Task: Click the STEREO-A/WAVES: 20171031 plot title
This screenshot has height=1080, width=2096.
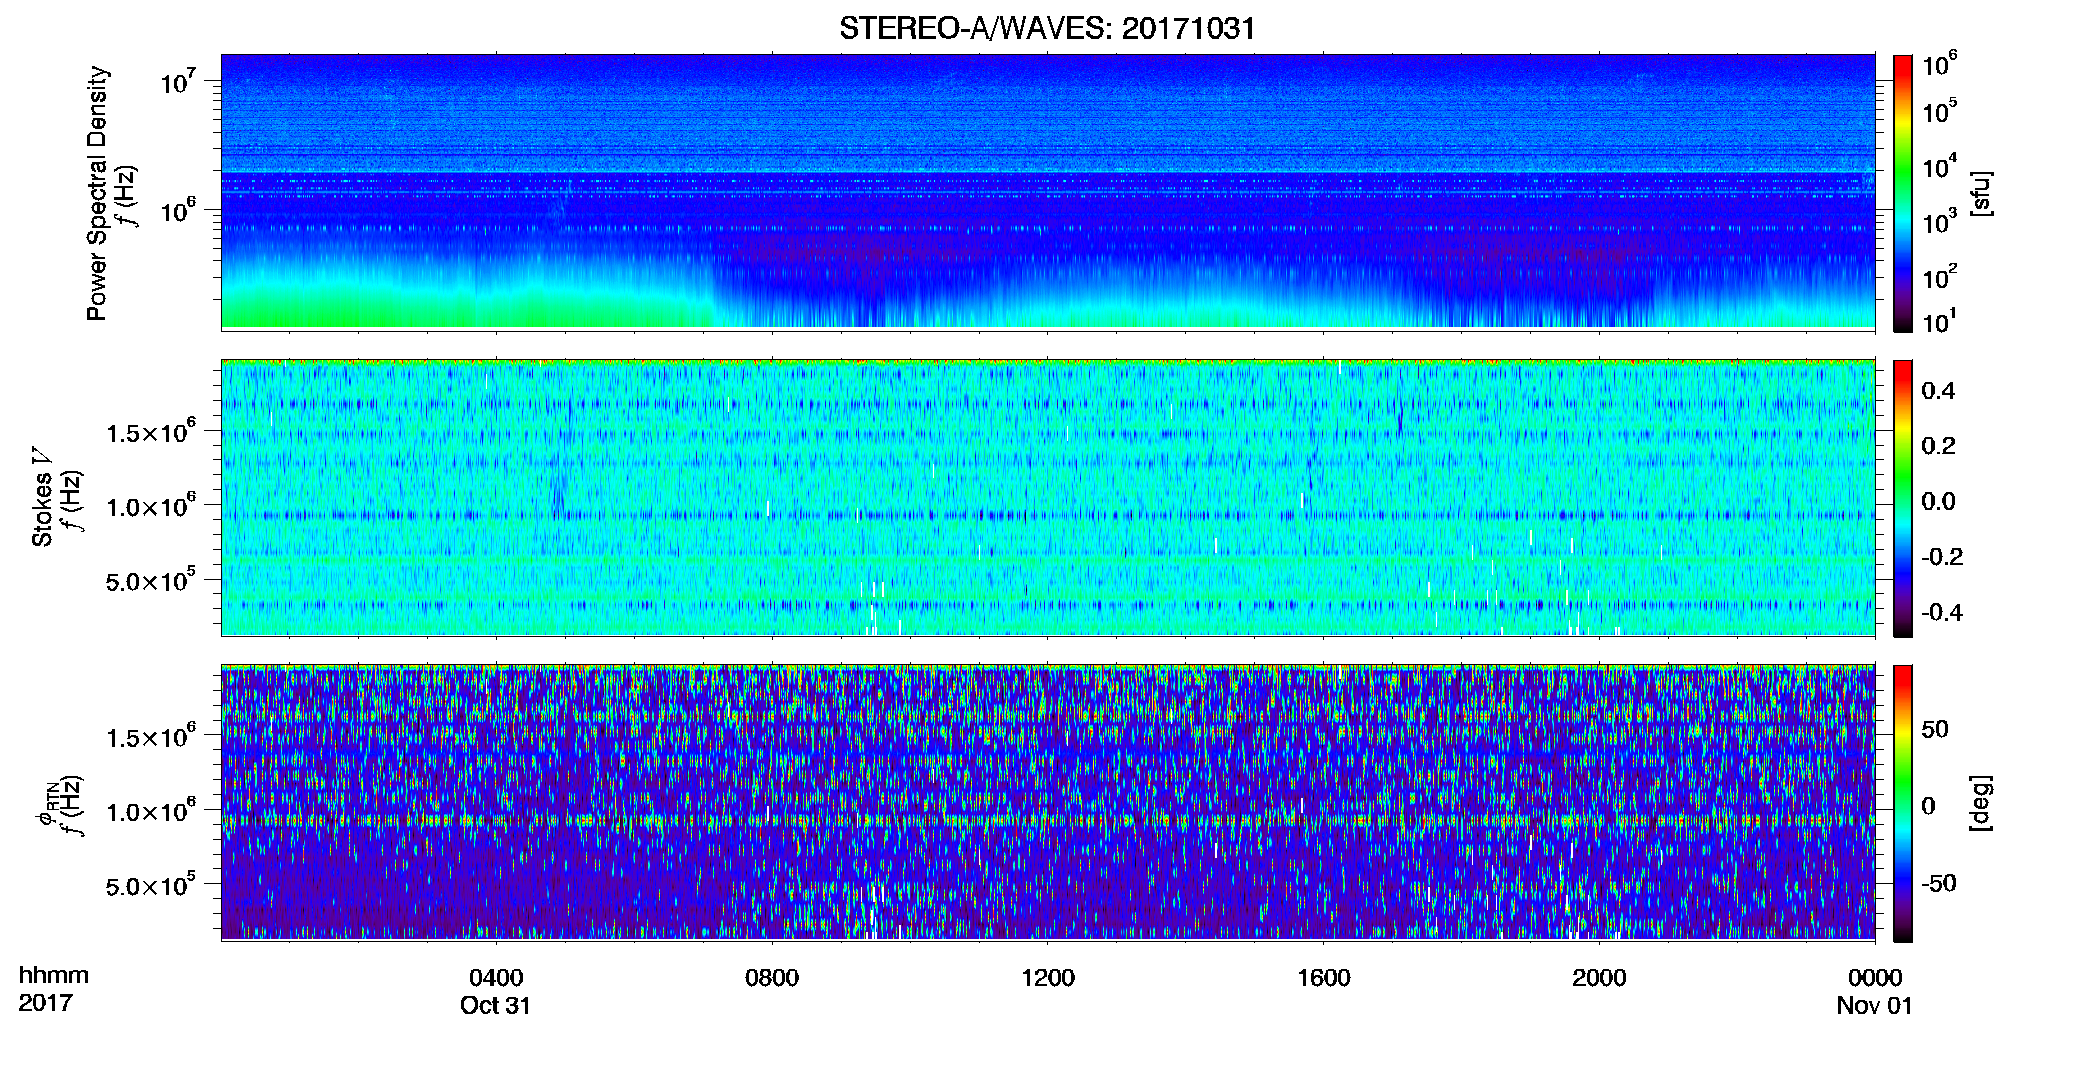Action: [1047, 28]
